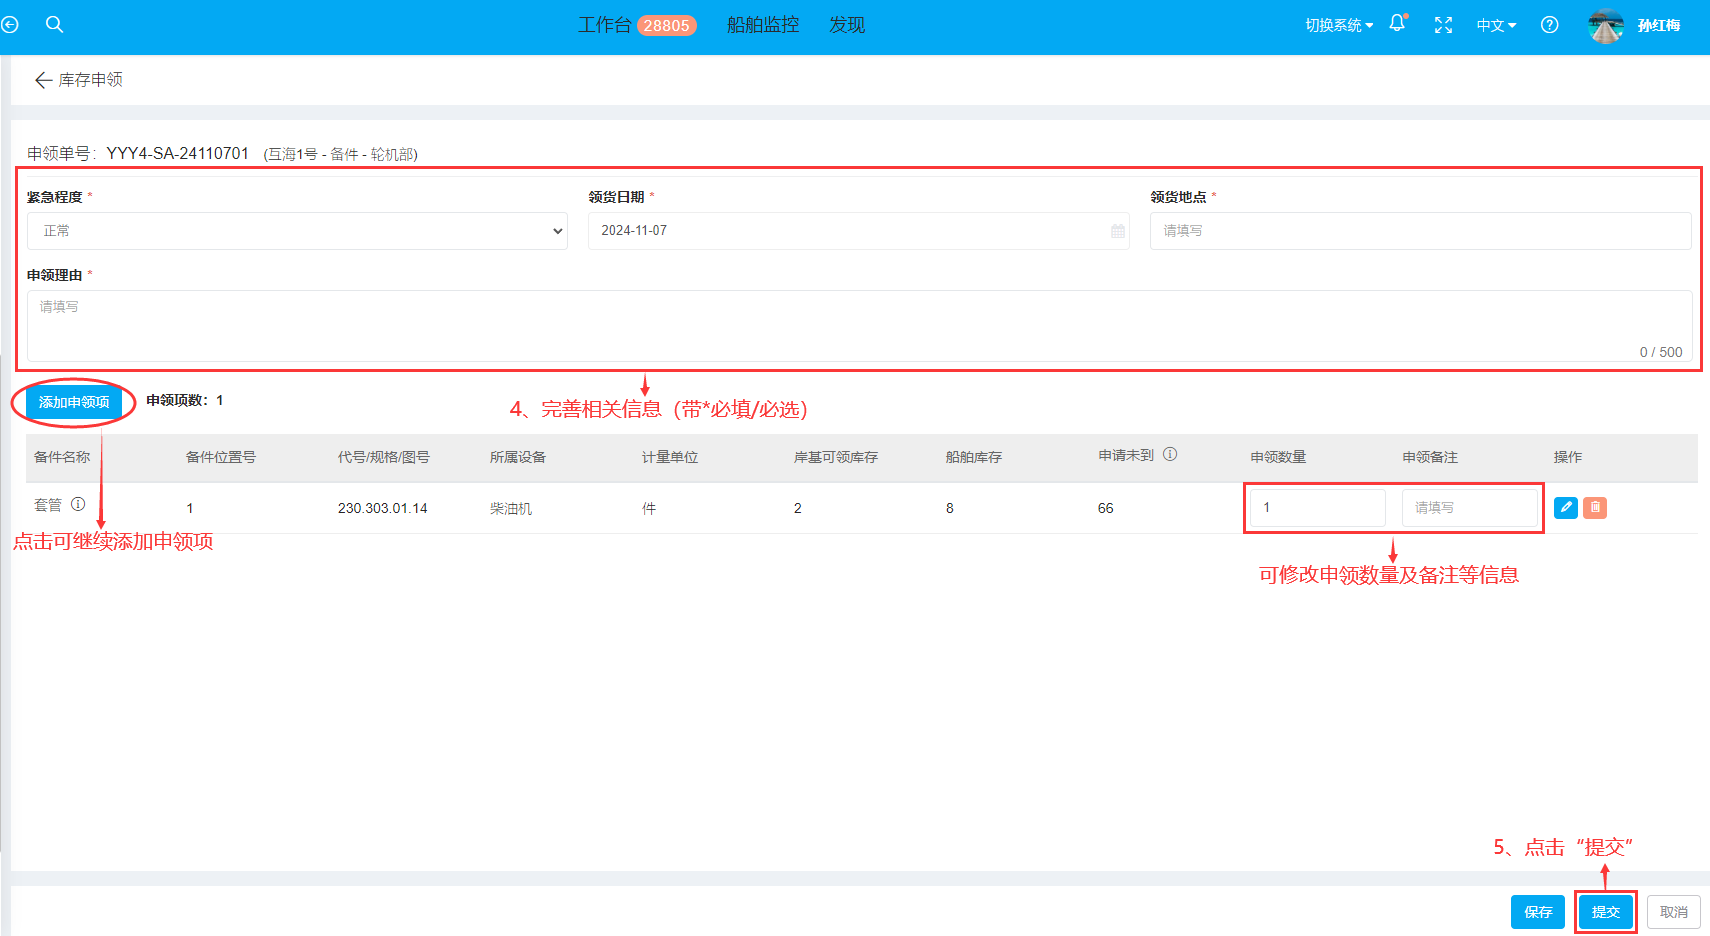The height and width of the screenshot is (936, 1710).
Task: Click the 领货地点 input field
Action: click(x=1420, y=231)
